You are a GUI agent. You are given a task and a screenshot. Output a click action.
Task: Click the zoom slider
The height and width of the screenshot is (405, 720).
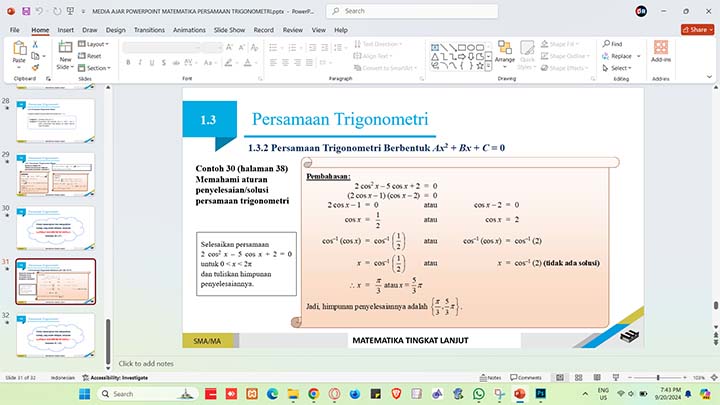click(658, 377)
